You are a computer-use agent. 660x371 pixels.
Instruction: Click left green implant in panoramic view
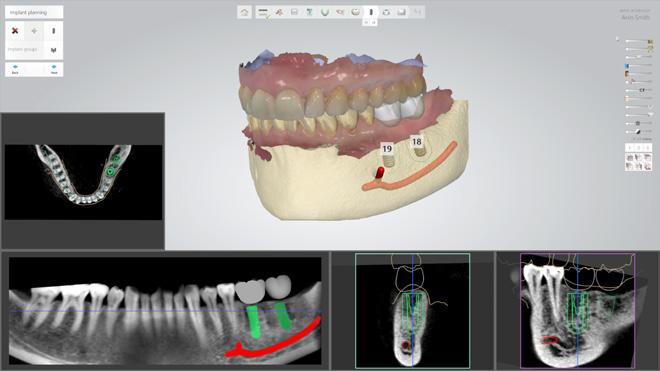pyautogui.click(x=254, y=322)
